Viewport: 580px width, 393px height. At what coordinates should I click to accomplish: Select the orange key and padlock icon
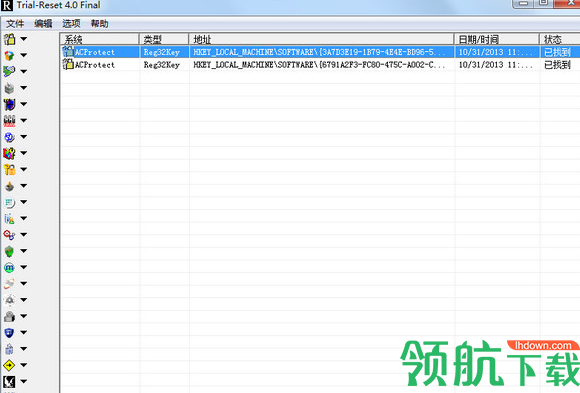click(x=9, y=169)
